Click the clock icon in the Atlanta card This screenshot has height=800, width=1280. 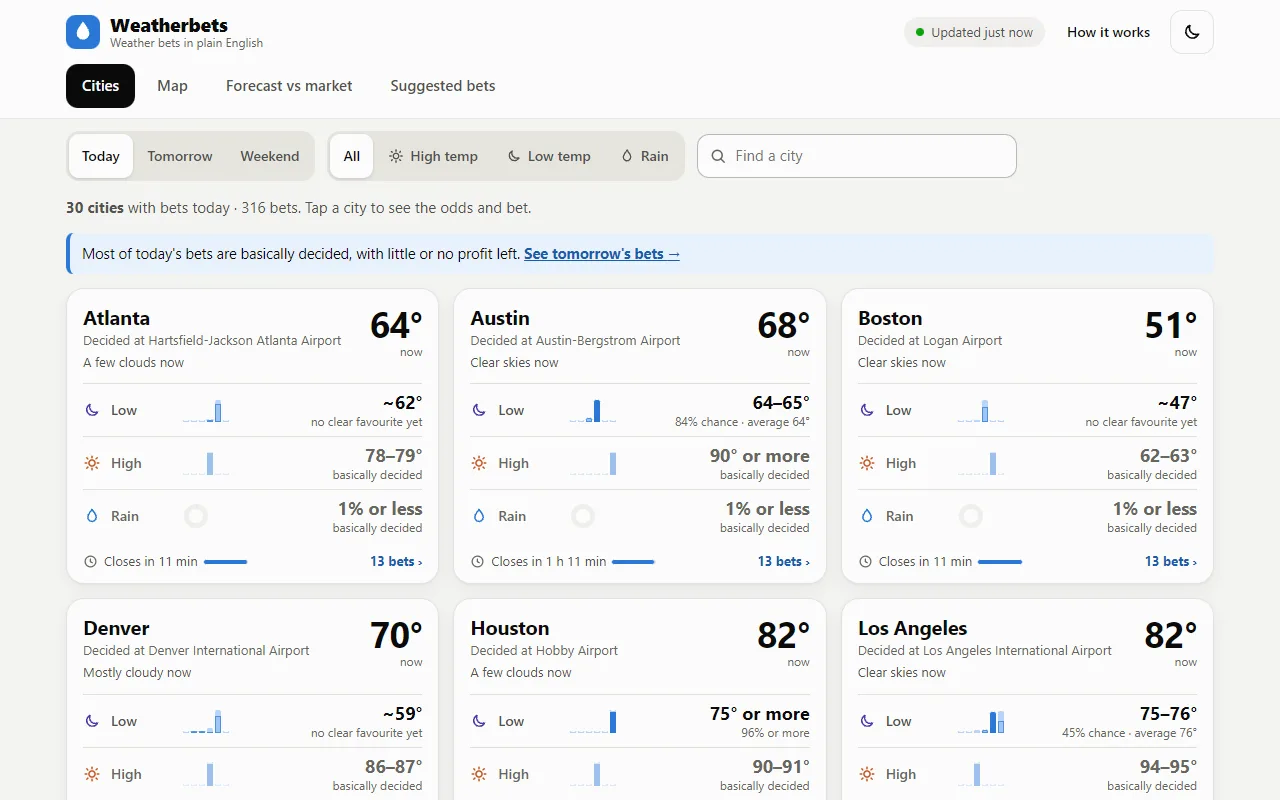pos(90,562)
